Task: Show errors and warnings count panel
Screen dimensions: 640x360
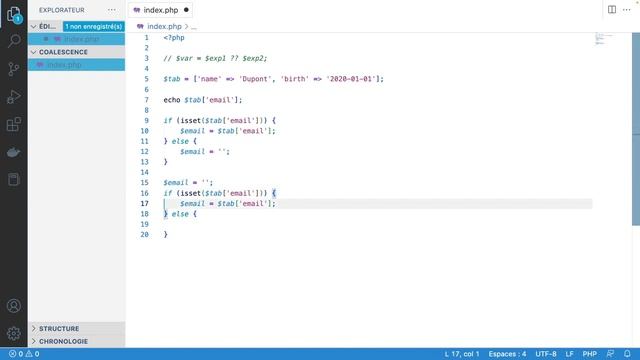Action: coord(24,354)
